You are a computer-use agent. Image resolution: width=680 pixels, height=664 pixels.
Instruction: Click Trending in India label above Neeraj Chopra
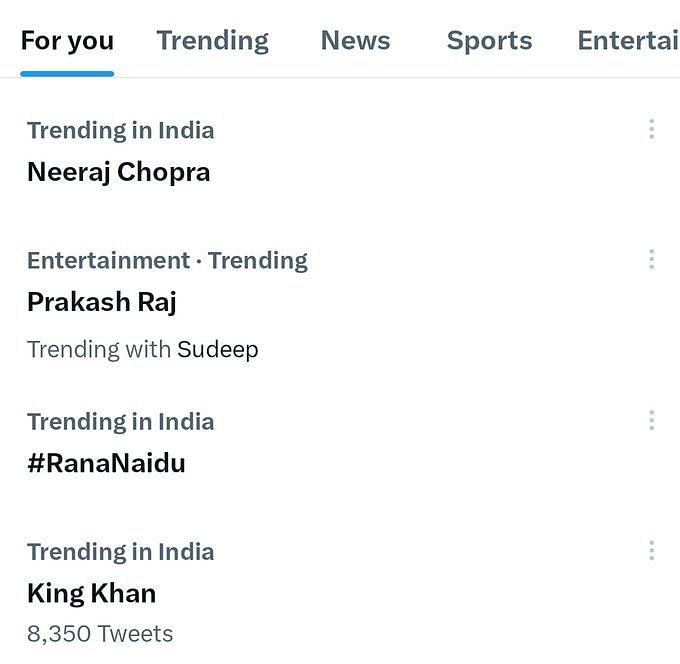(121, 131)
